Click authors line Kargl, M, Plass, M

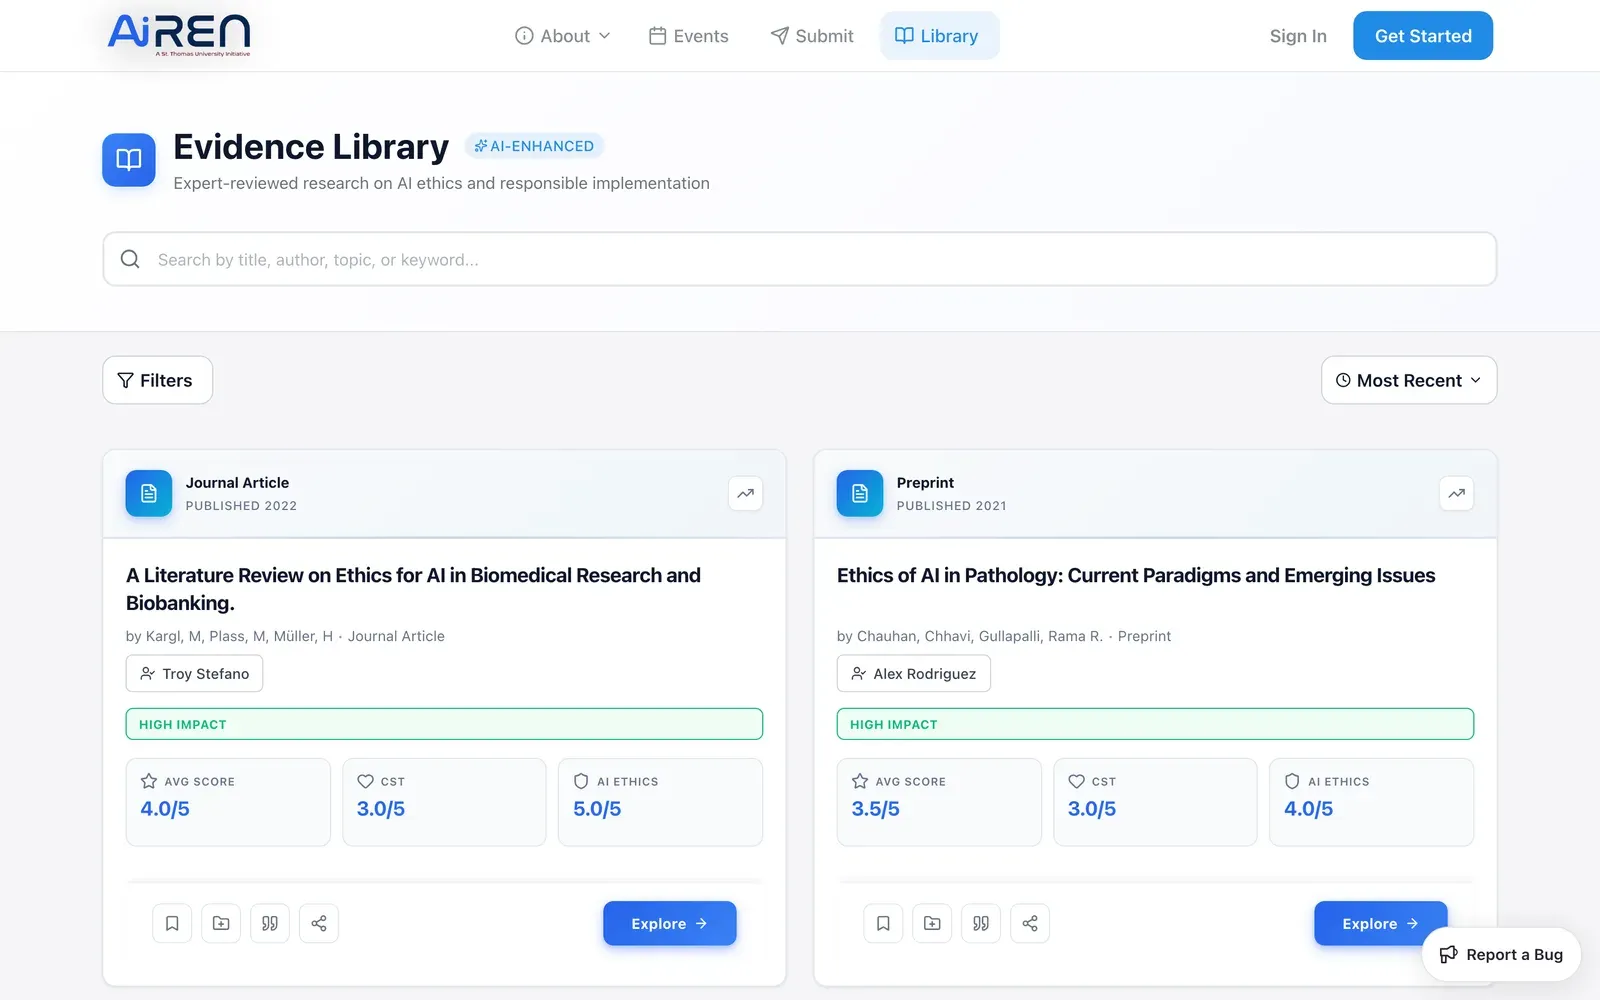click(x=285, y=636)
